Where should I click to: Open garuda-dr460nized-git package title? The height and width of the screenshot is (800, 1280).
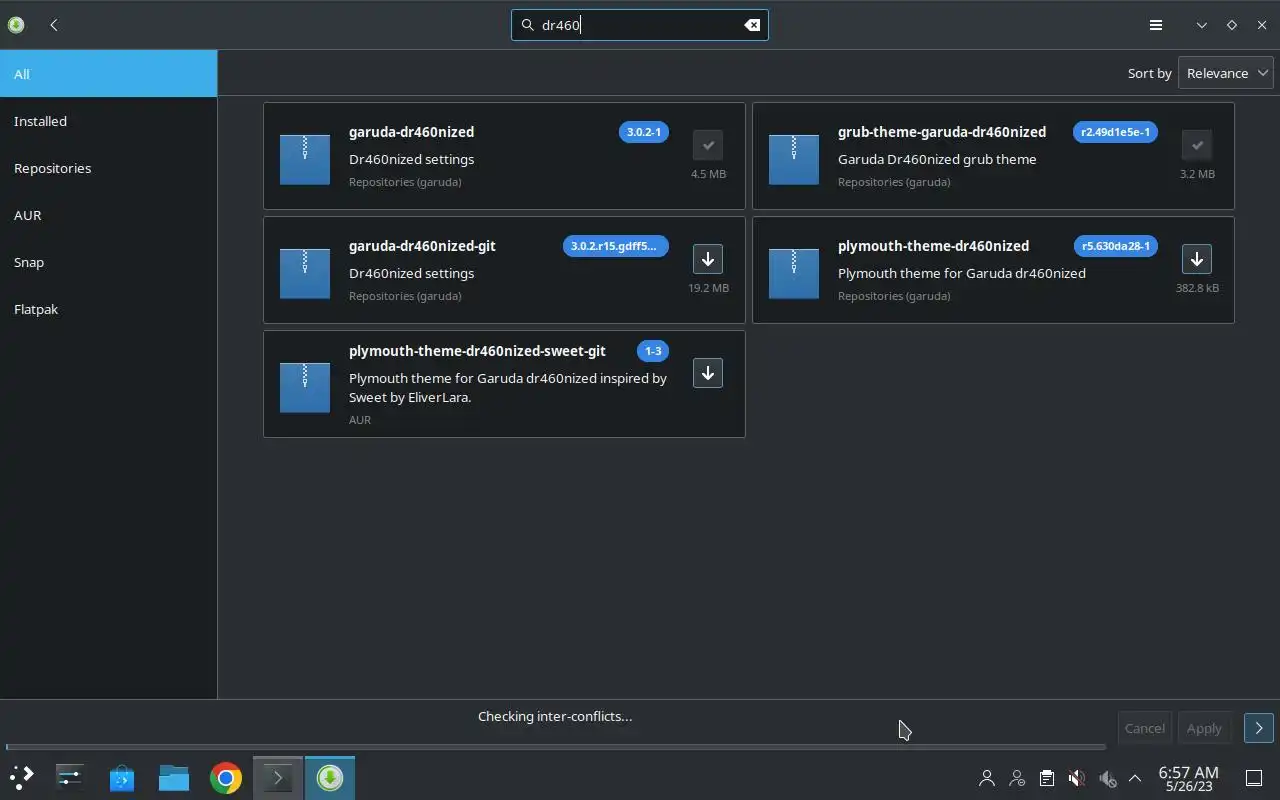click(422, 246)
